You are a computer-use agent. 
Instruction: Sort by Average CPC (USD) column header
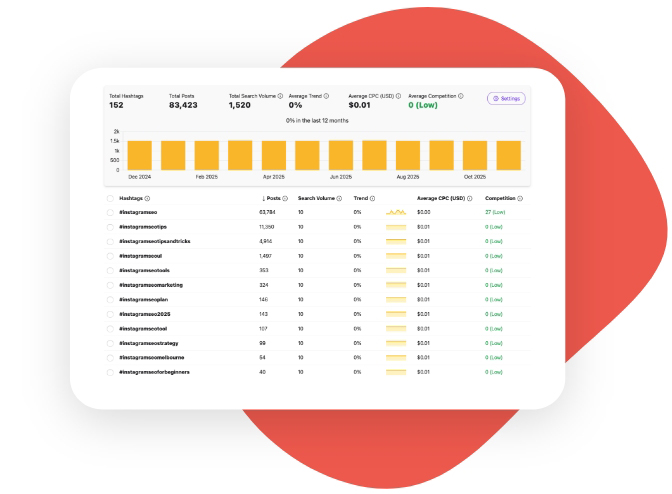(x=441, y=198)
